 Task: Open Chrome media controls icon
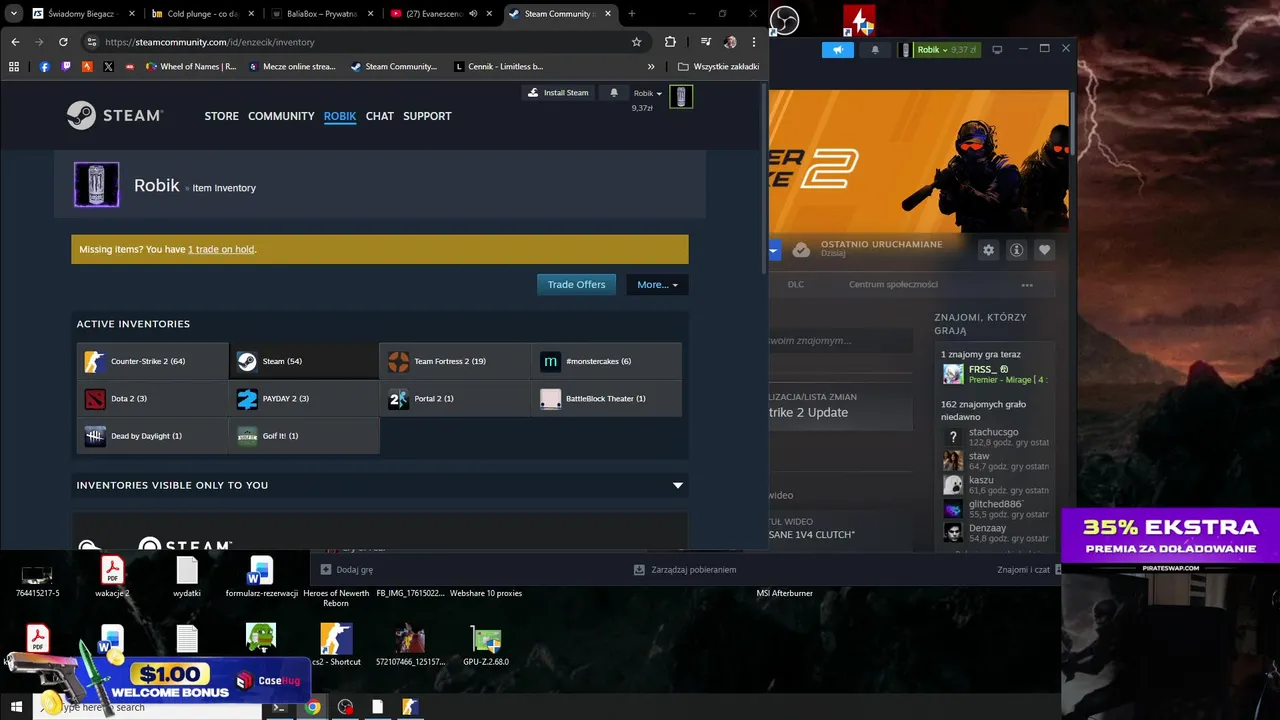coord(706,42)
